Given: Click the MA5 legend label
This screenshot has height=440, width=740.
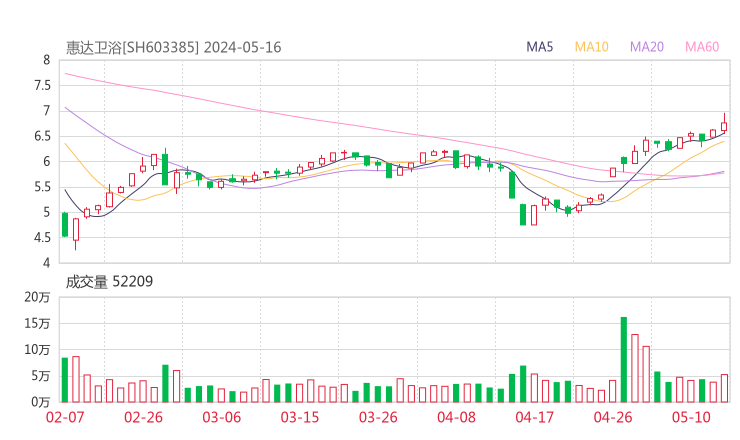Looking at the screenshot, I should pyautogui.click(x=539, y=47).
